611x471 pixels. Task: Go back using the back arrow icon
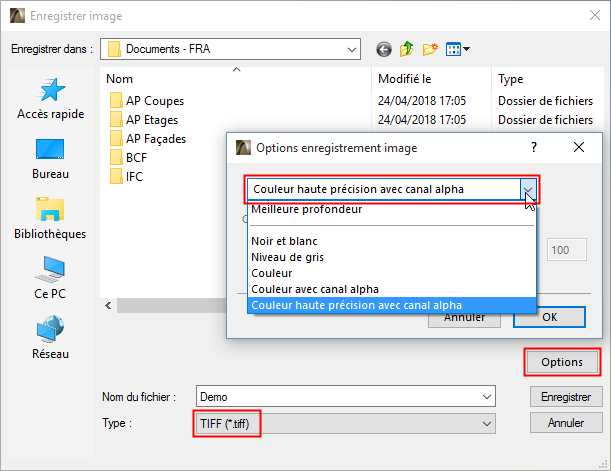pos(384,49)
